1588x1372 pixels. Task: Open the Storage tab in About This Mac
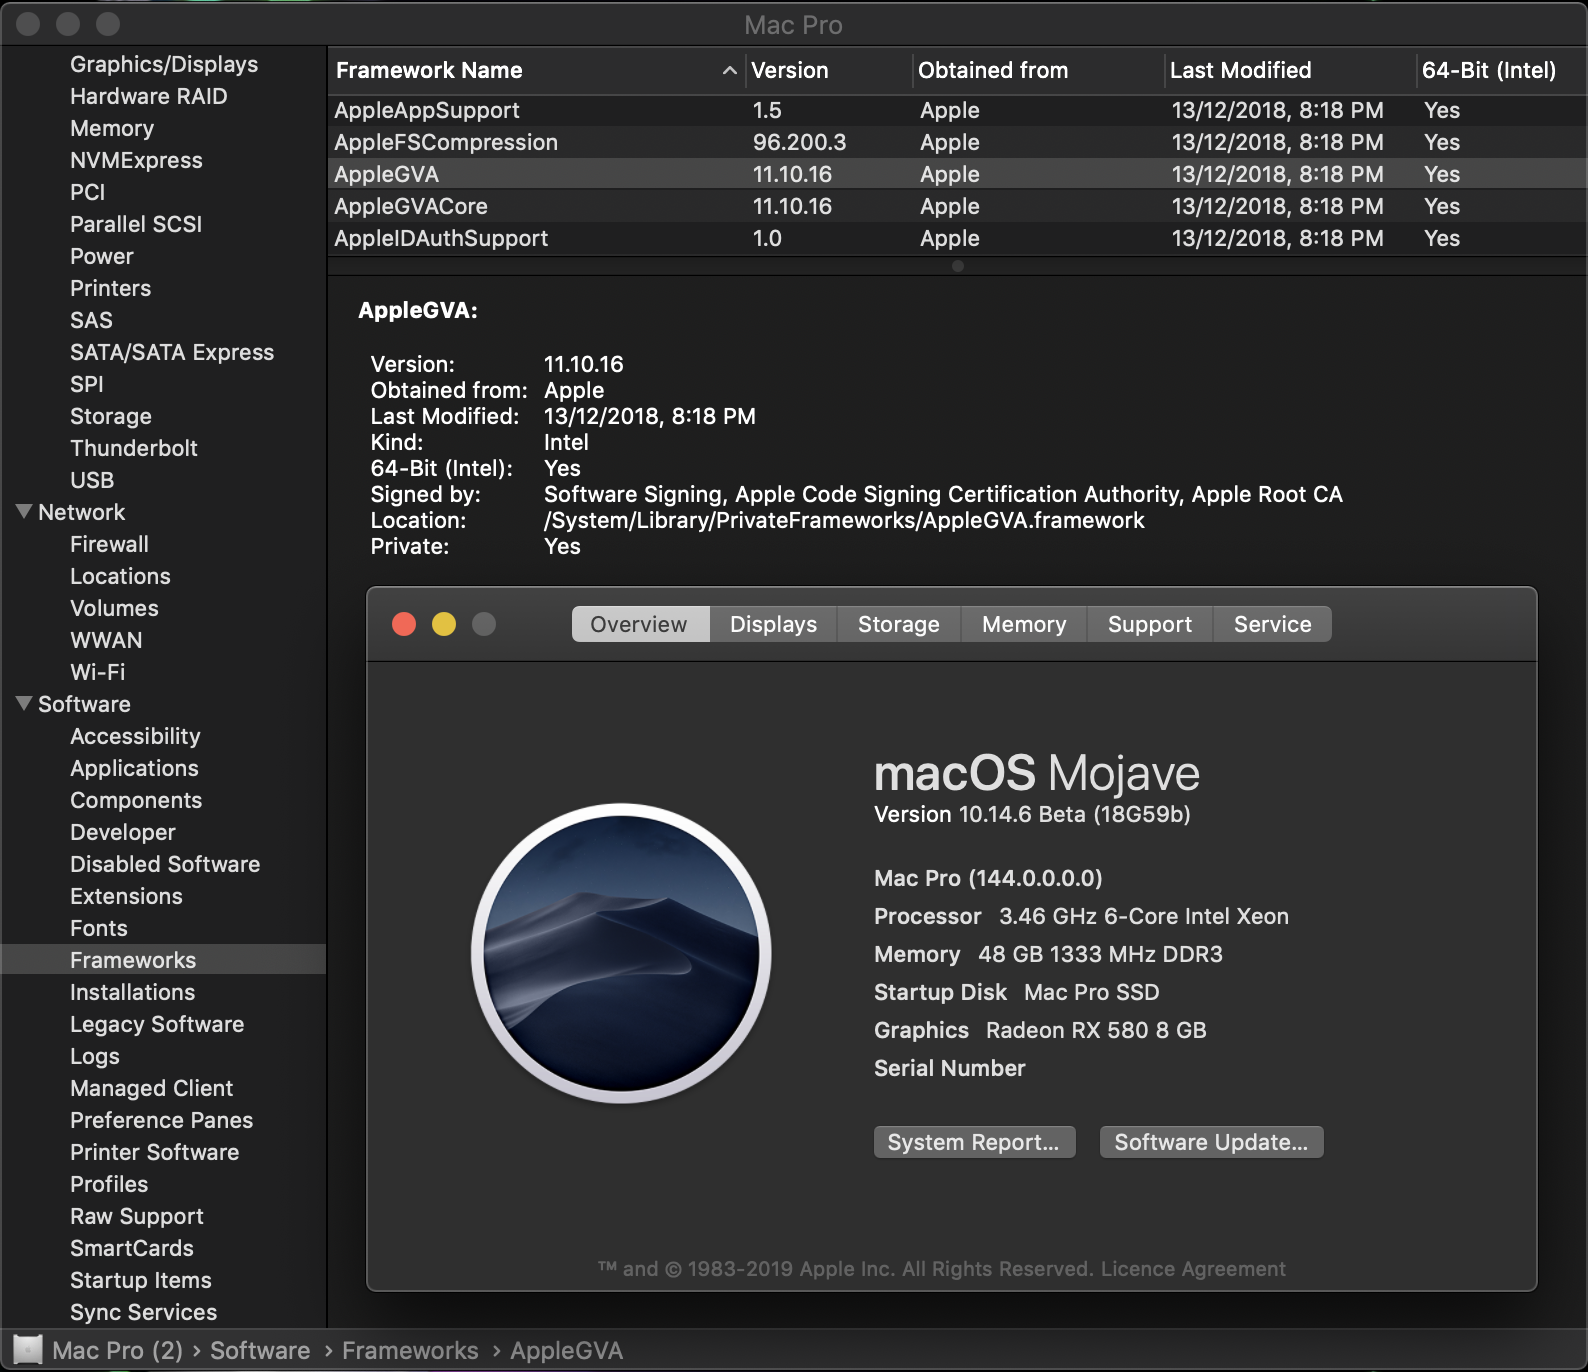pyautogui.click(x=899, y=624)
